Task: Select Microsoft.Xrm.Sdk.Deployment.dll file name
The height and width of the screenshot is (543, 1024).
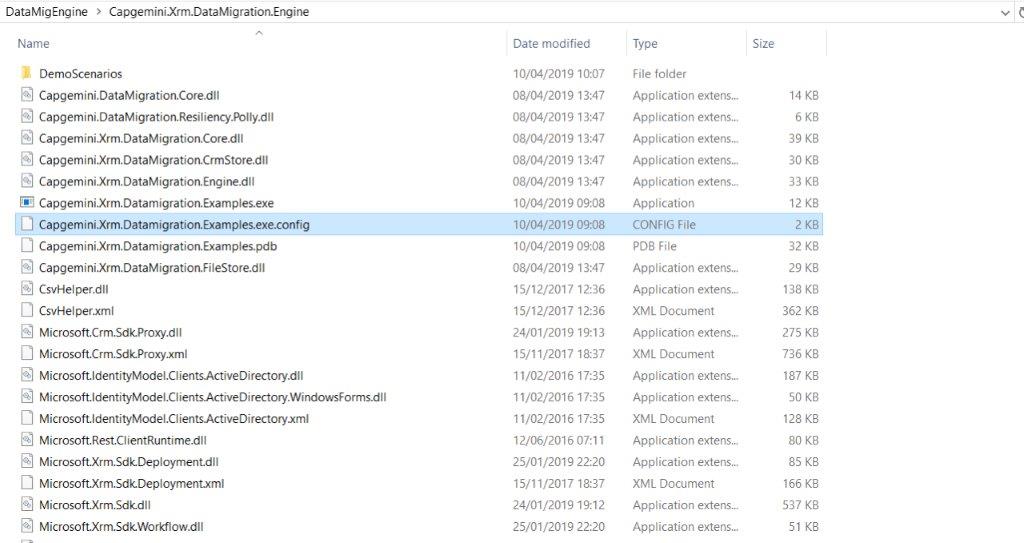Action: tap(129, 462)
